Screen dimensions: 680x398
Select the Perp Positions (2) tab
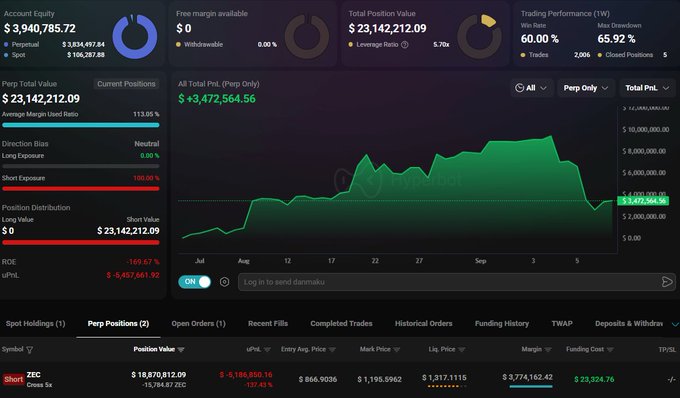pos(118,323)
